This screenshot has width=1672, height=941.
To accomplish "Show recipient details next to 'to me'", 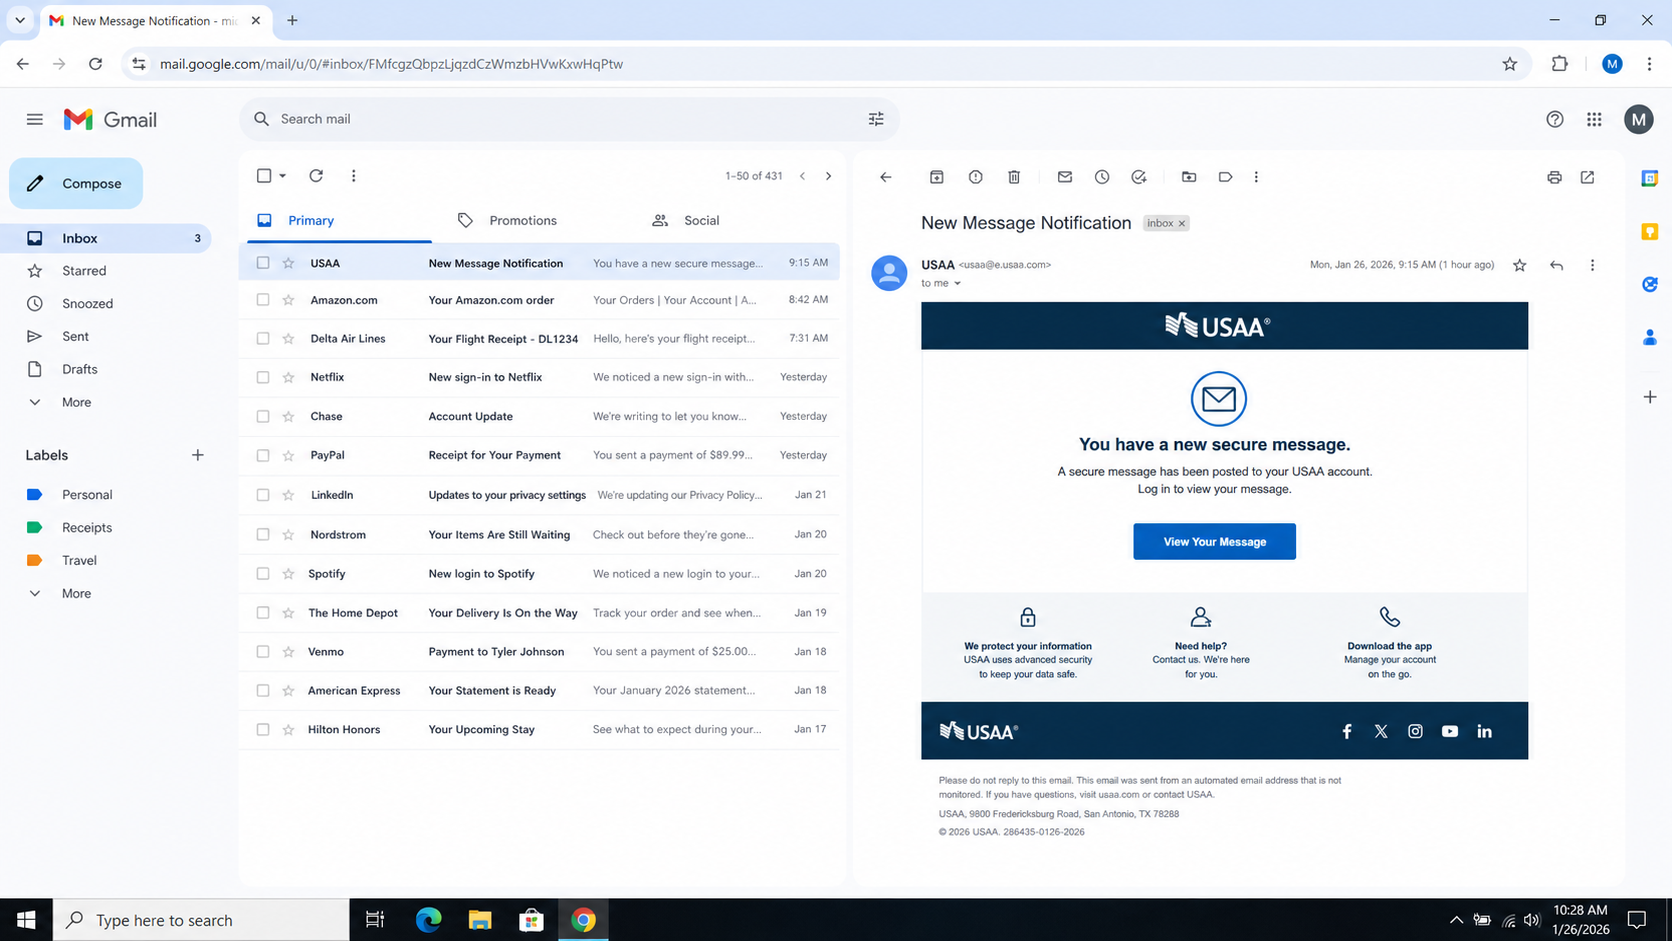I will click(957, 284).
